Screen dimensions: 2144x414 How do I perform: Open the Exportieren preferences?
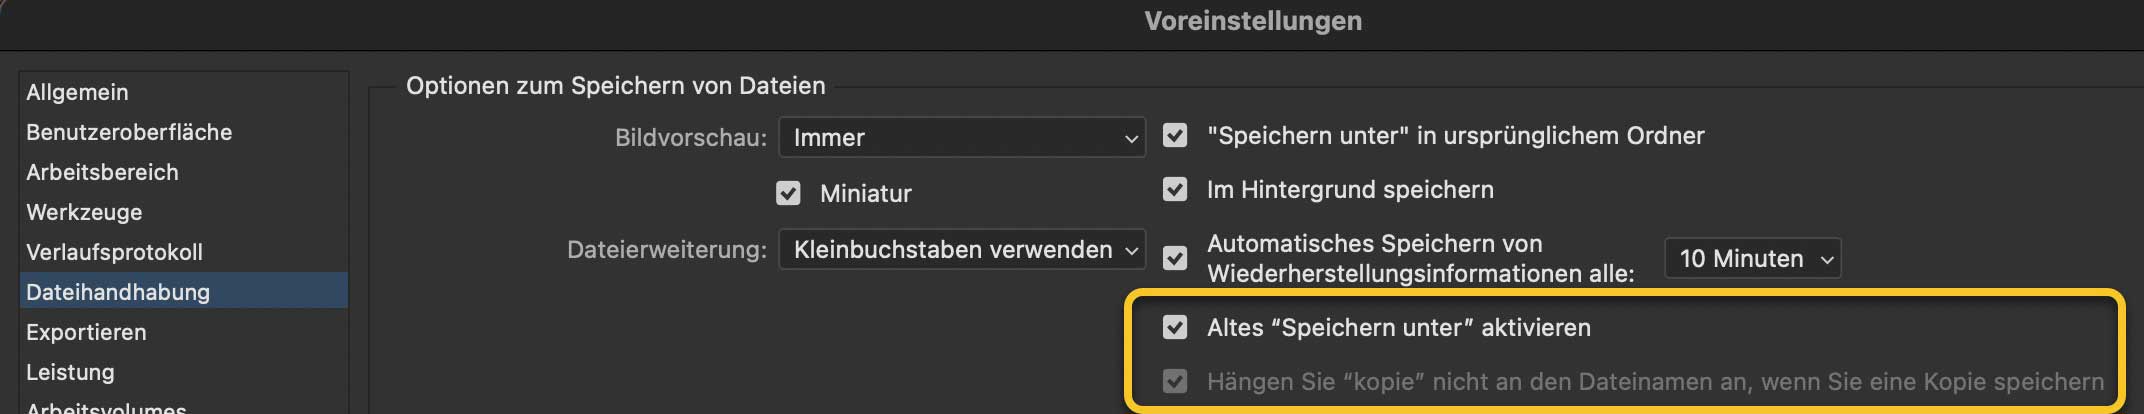(86, 332)
